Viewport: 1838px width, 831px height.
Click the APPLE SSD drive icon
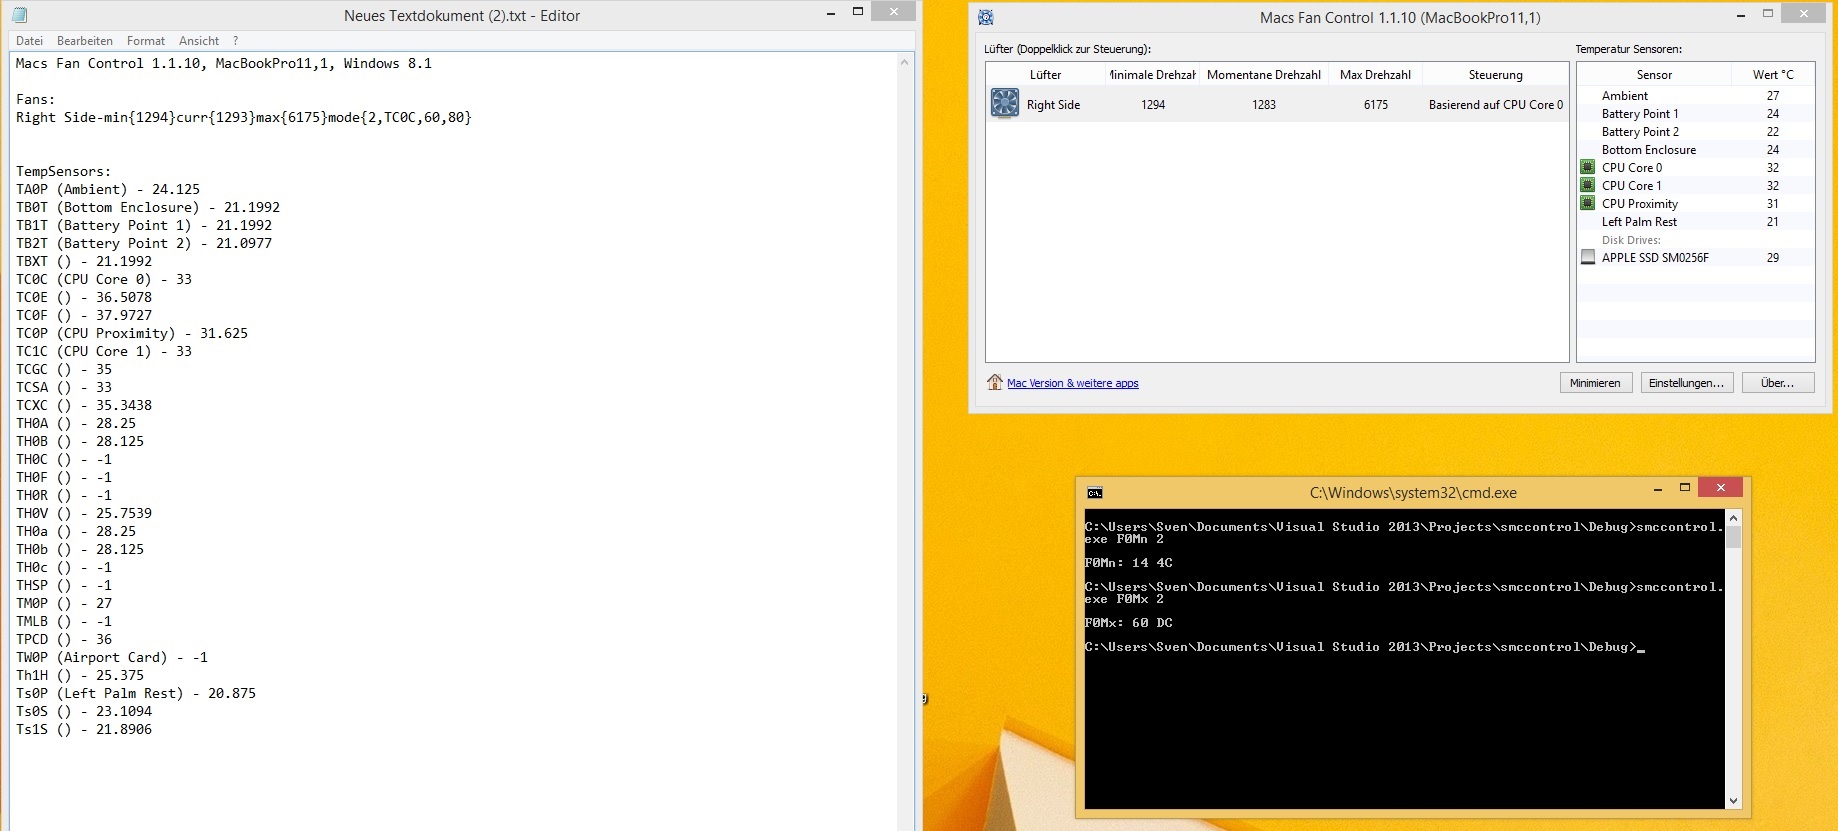tap(1587, 257)
